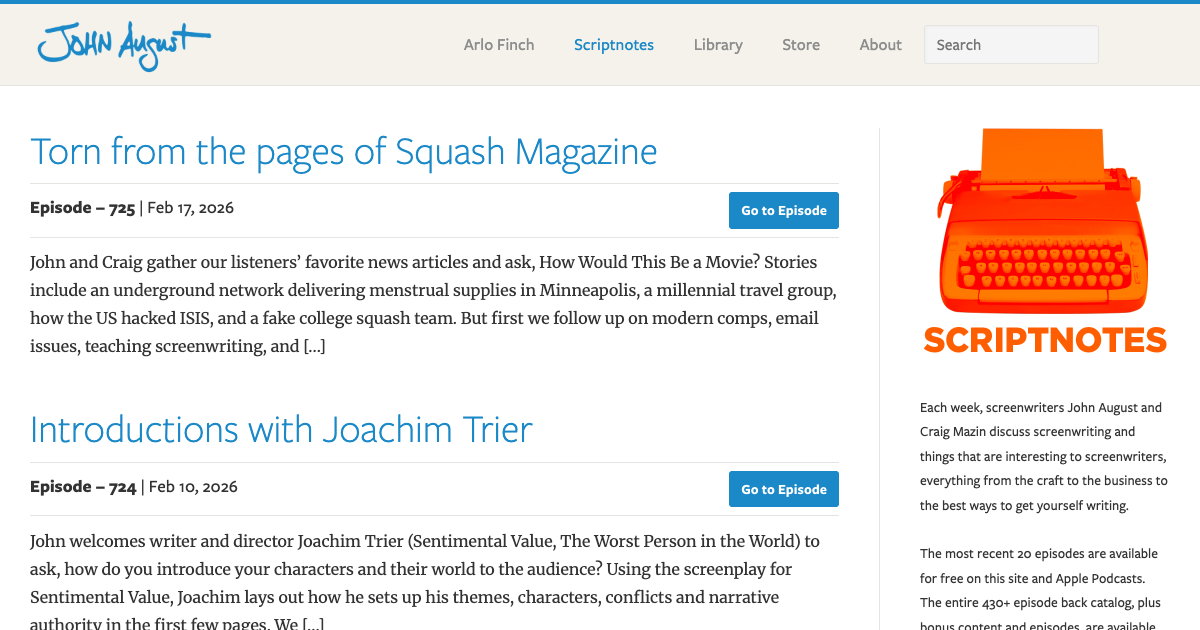The height and width of the screenshot is (630, 1200).
Task: Select Scriptnotes in the top navigation
Action: click(614, 45)
